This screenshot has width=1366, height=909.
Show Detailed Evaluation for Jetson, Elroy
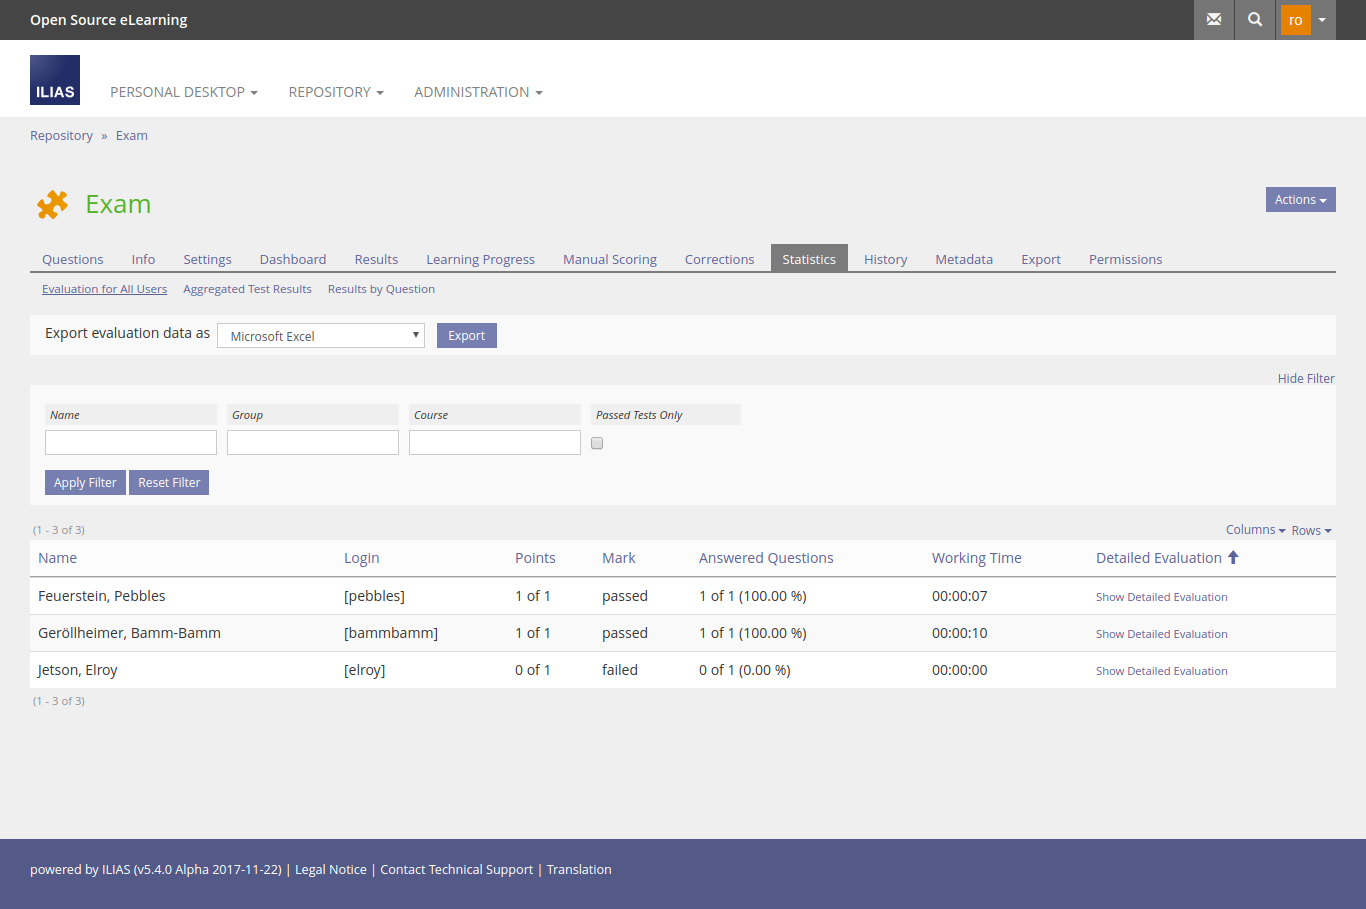click(x=1161, y=671)
